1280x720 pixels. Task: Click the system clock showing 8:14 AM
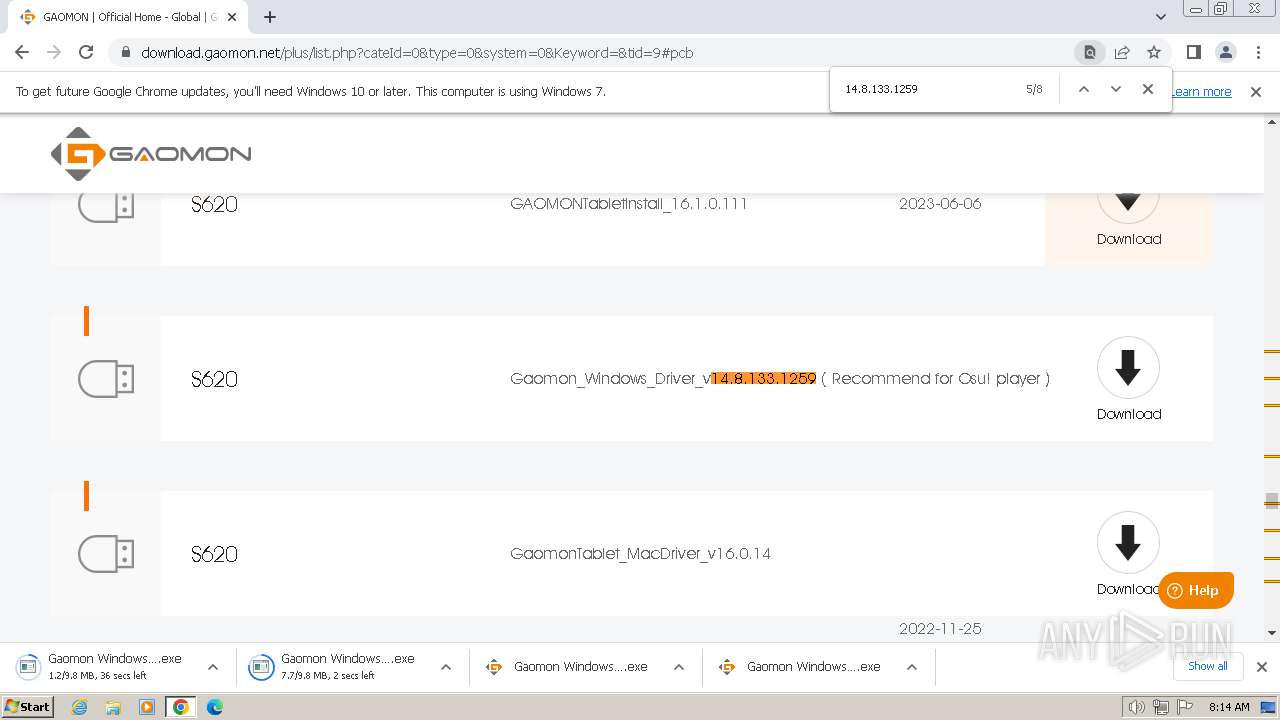[1229, 707]
